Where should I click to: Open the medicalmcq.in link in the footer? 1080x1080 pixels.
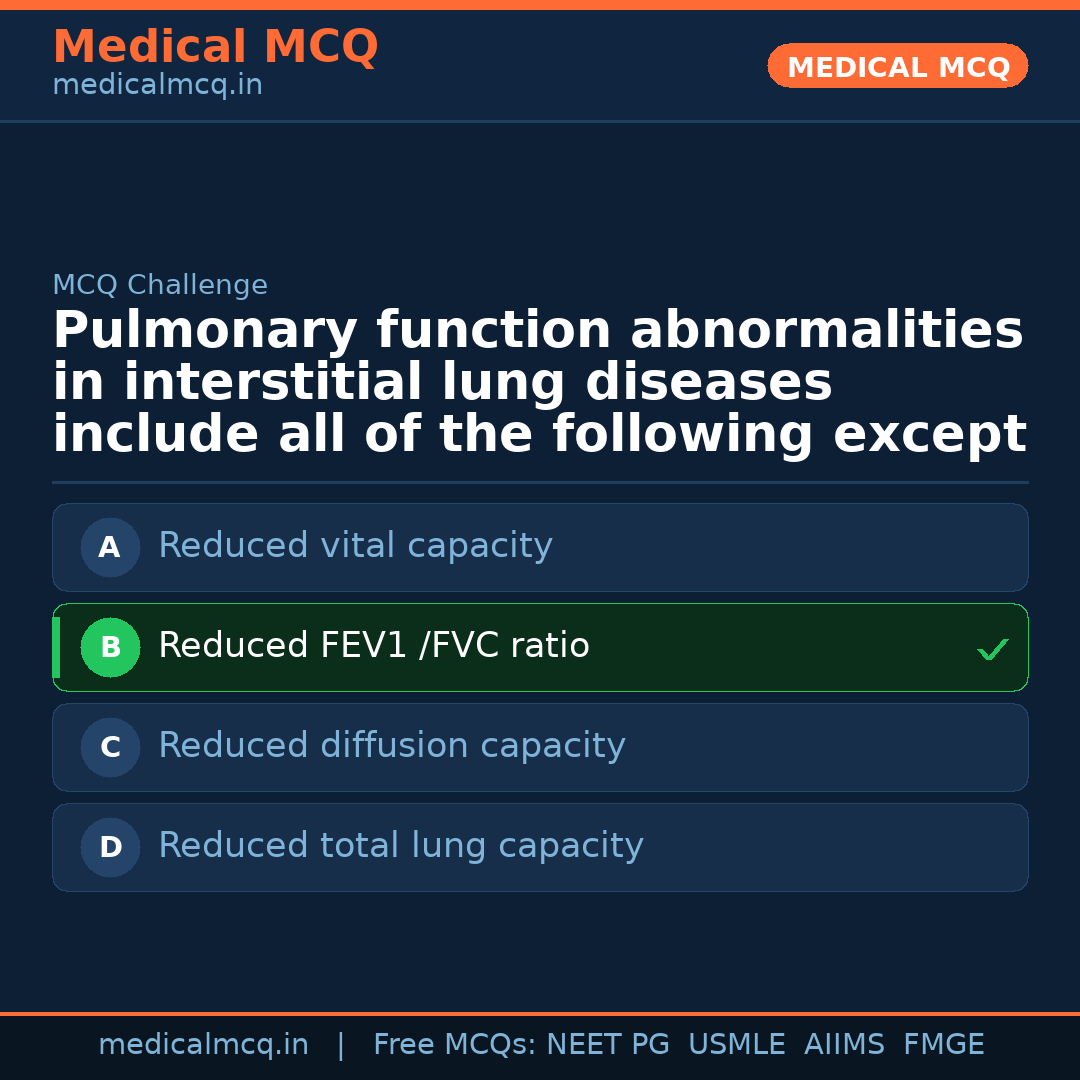click(203, 1045)
